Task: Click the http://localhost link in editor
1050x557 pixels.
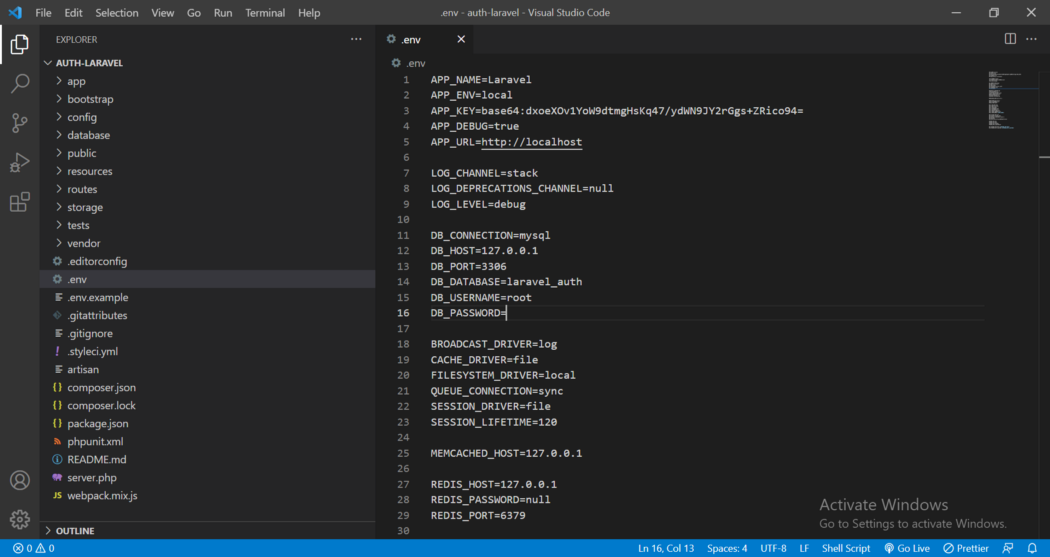Action: [532, 142]
